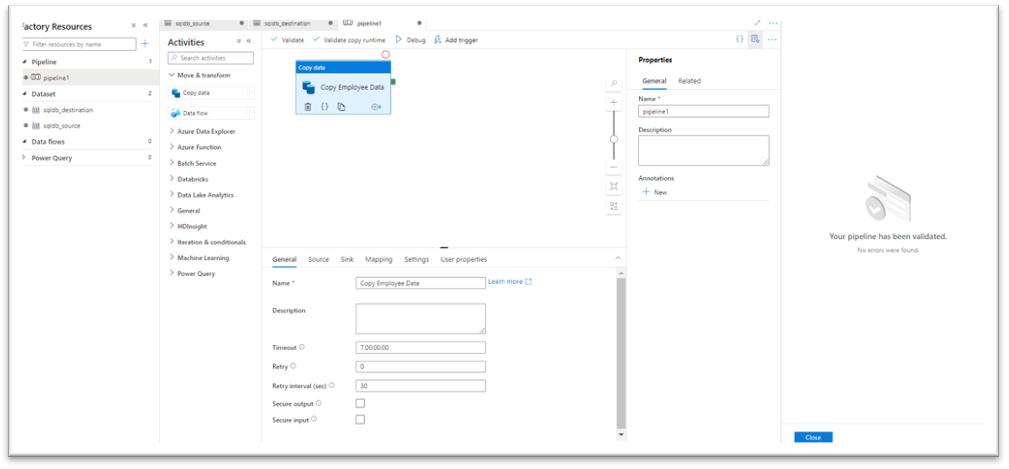This screenshot has height=469, width=1009.
Task: Add output arrow on Copy data activity
Action: click(x=376, y=107)
